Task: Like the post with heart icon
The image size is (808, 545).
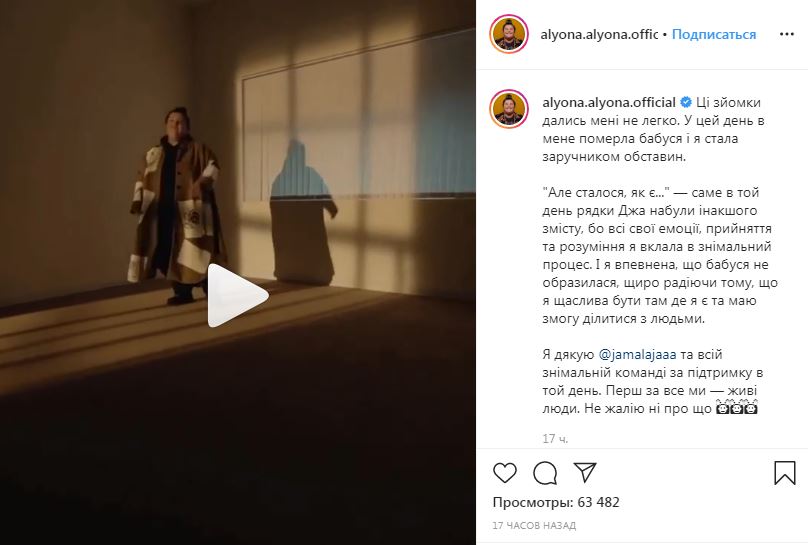Action: [505, 473]
